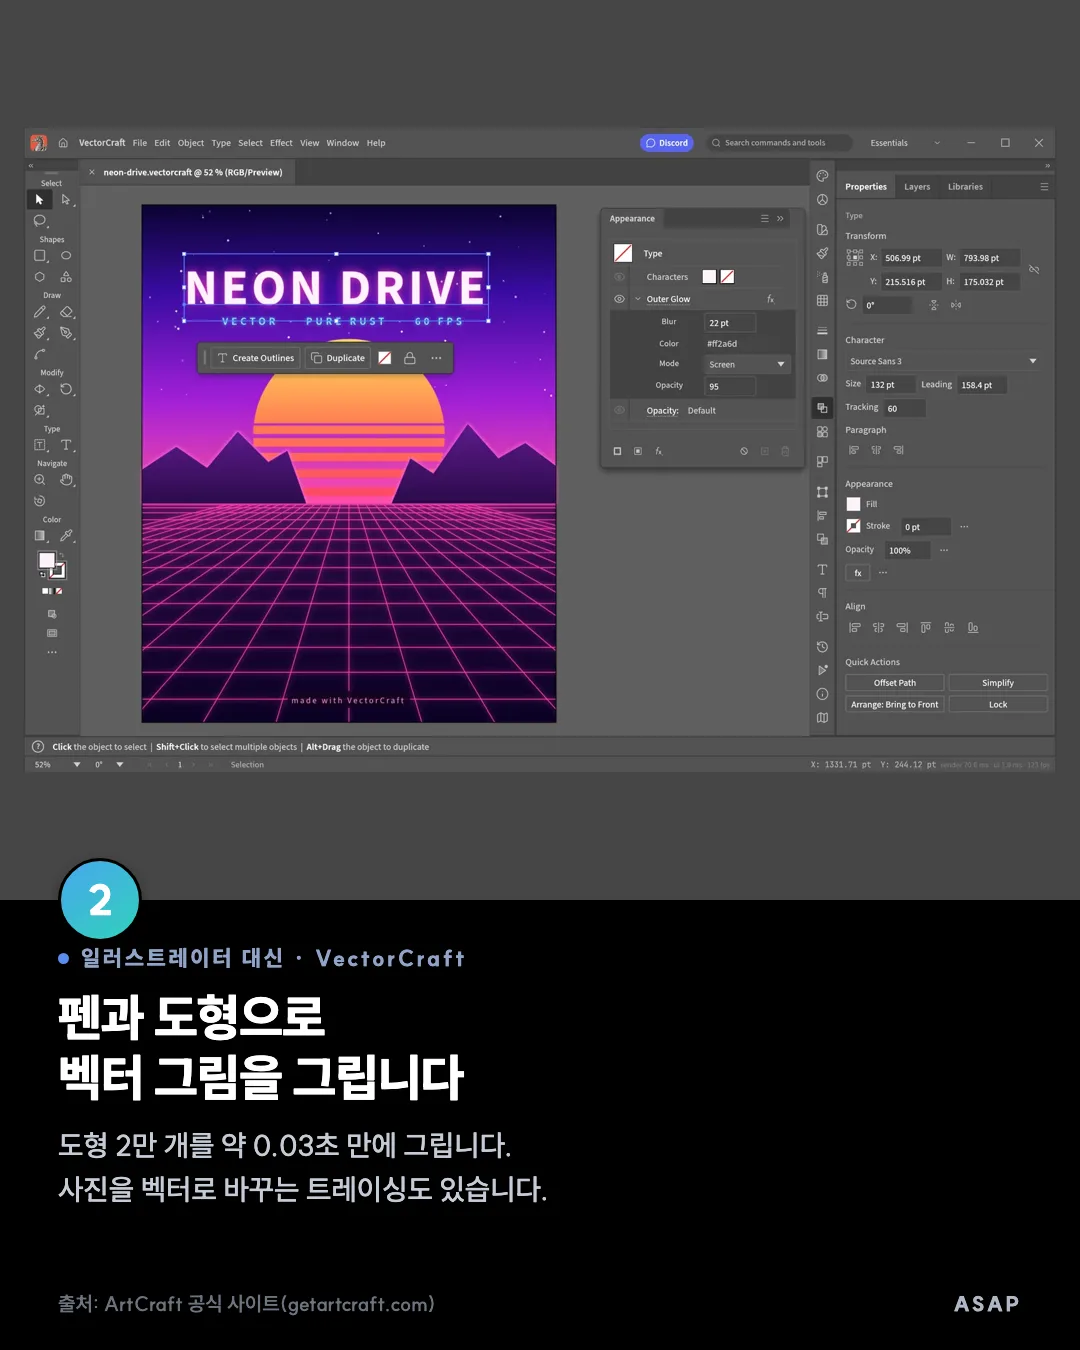The height and width of the screenshot is (1350, 1080).
Task: Select the Rectangle shape tool
Action: [x=40, y=256]
